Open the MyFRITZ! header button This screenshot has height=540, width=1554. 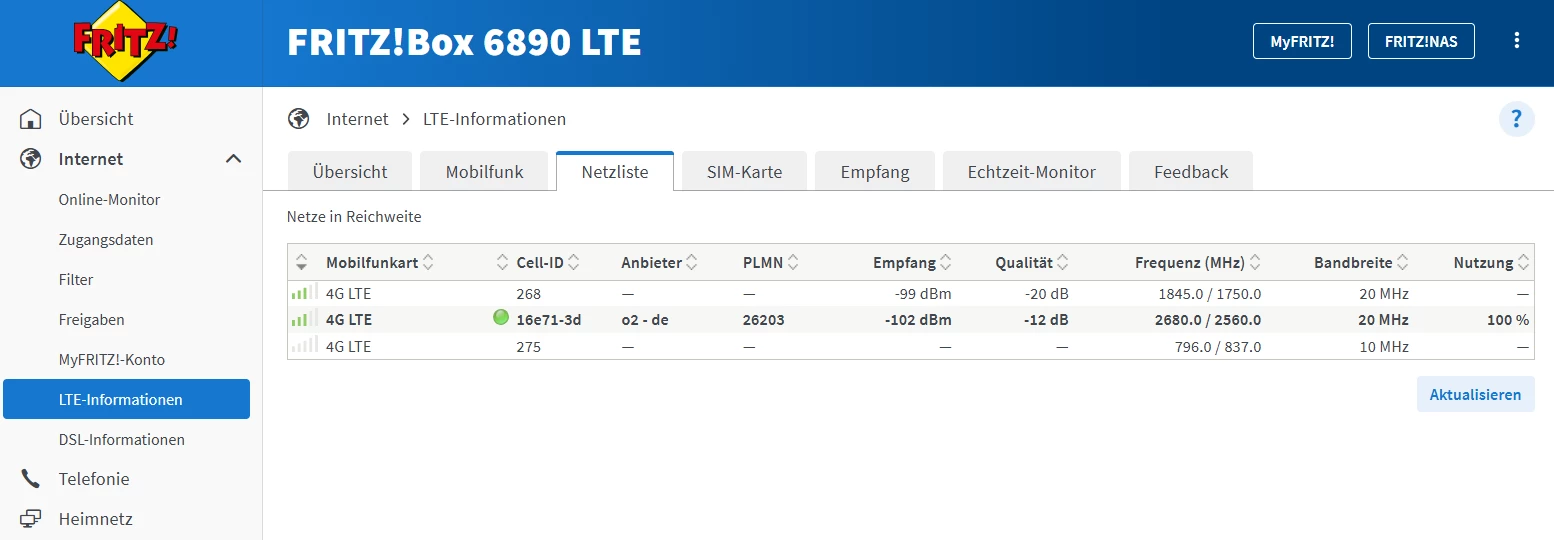coord(1302,41)
